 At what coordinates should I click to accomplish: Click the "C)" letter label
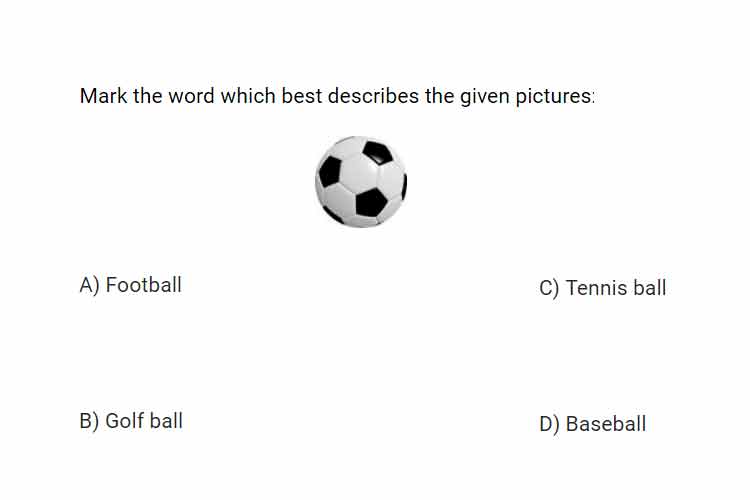tap(549, 288)
